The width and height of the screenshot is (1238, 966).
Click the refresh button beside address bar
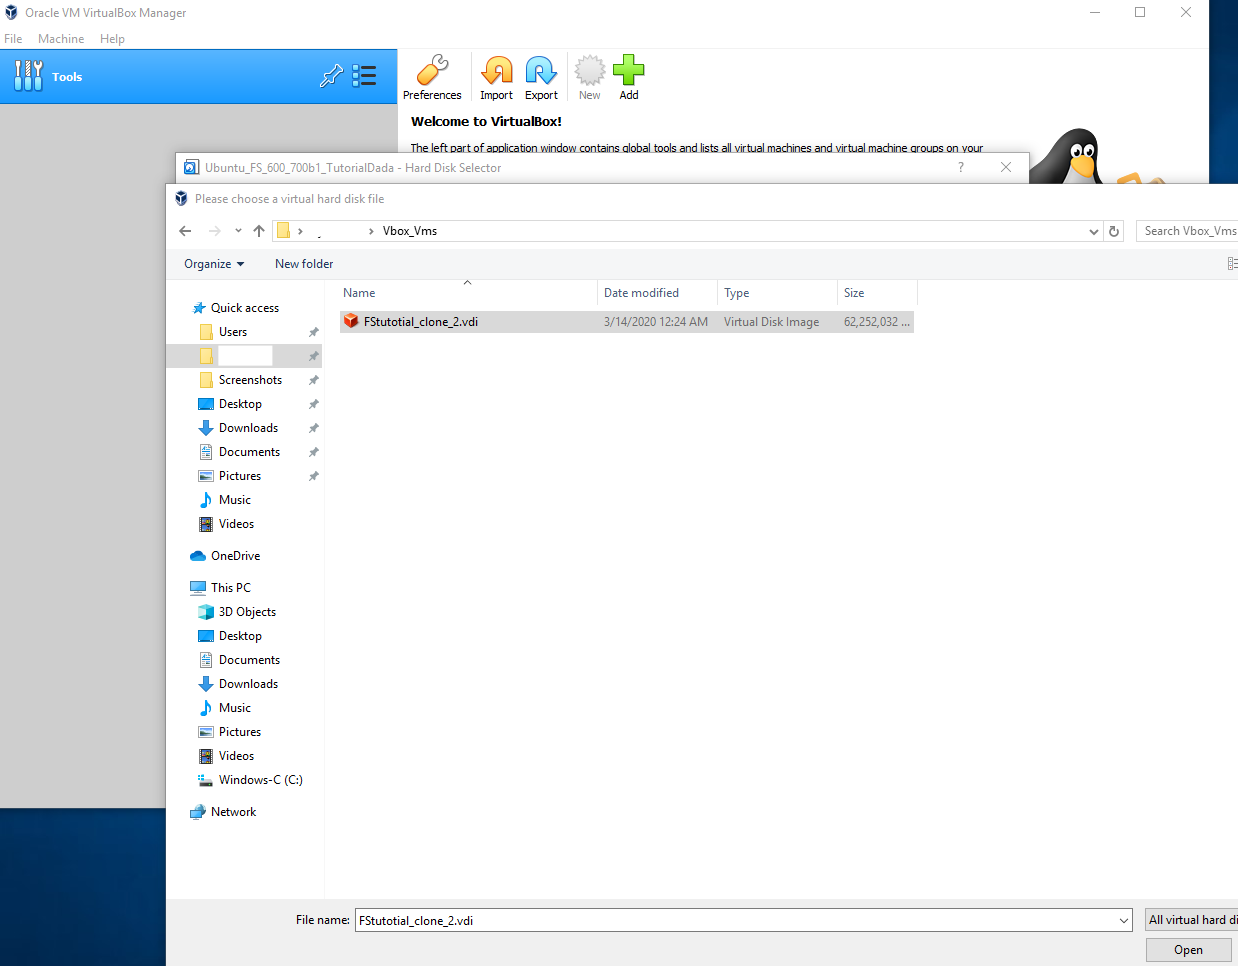[x=1114, y=231]
